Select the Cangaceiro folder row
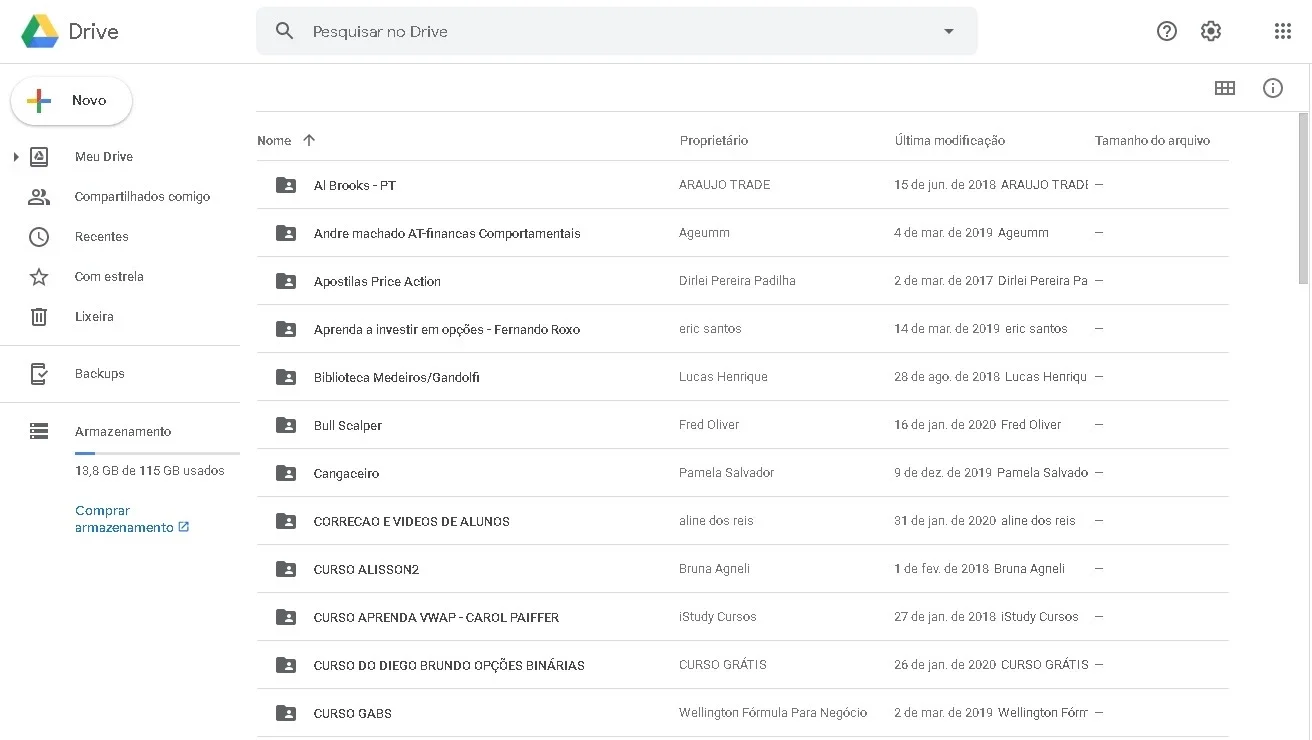This screenshot has height=740, width=1312. pyautogui.click(x=742, y=473)
